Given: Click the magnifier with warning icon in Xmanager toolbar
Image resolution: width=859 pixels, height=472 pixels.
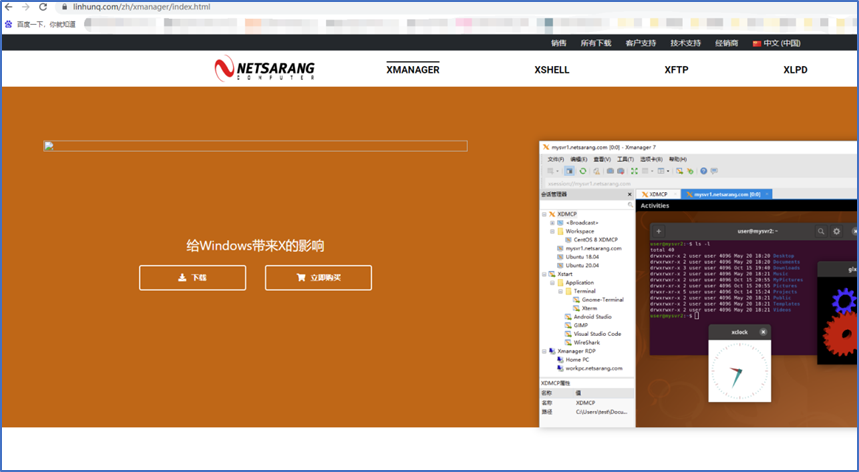Looking at the screenshot, I should click(x=597, y=171).
